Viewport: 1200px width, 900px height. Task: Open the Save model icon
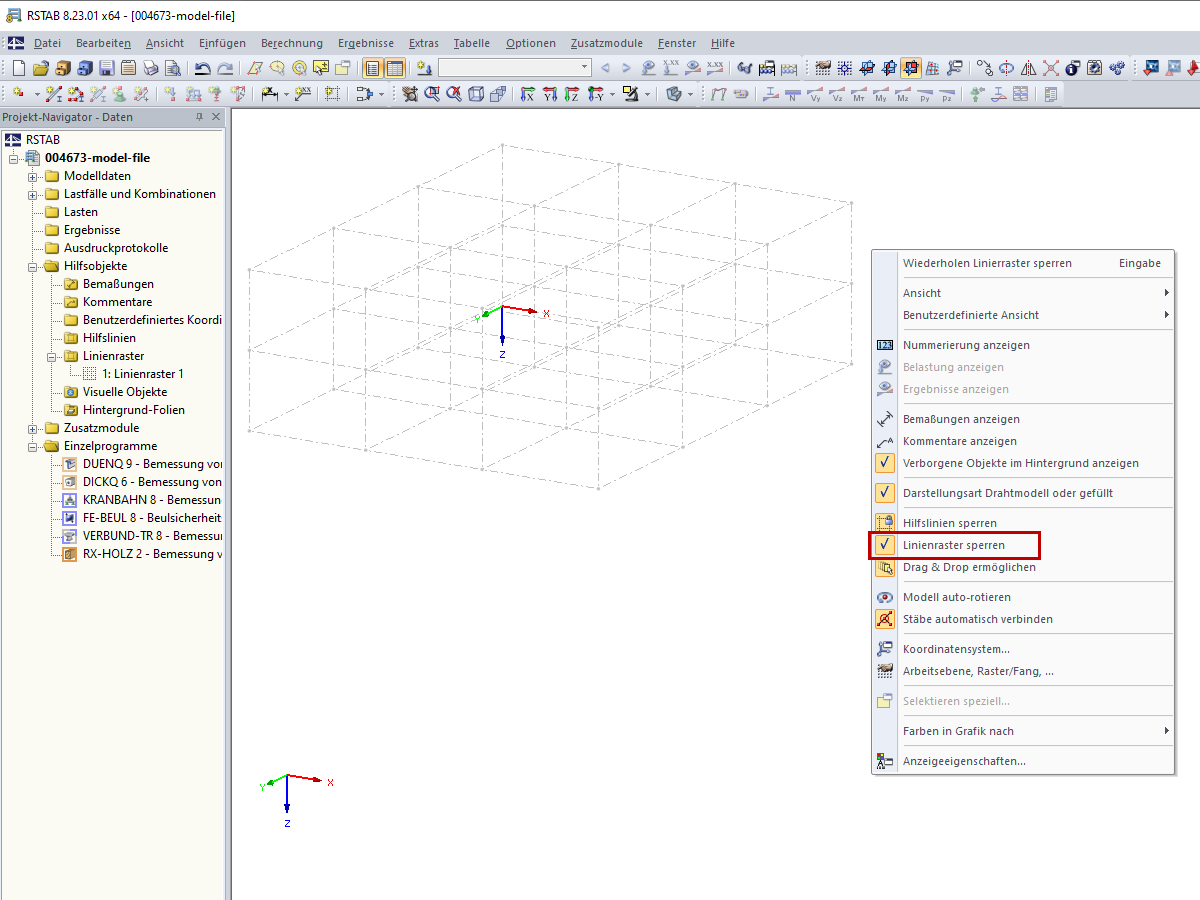point(104,67)
